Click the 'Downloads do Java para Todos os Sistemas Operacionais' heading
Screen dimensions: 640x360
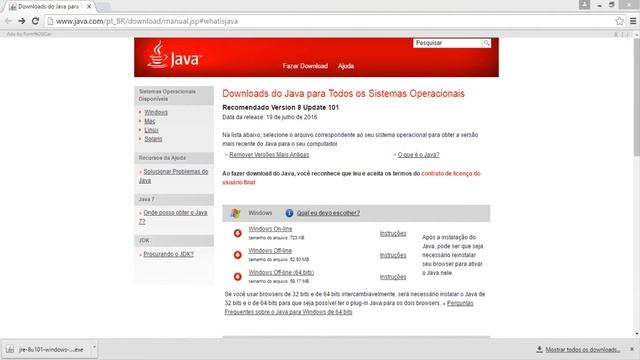point(343,93)
